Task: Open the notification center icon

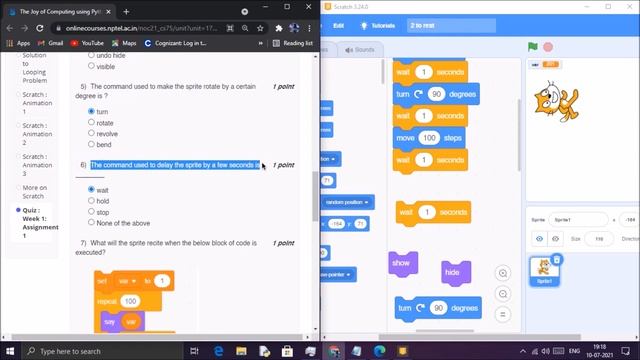Action: click(625, 351)
